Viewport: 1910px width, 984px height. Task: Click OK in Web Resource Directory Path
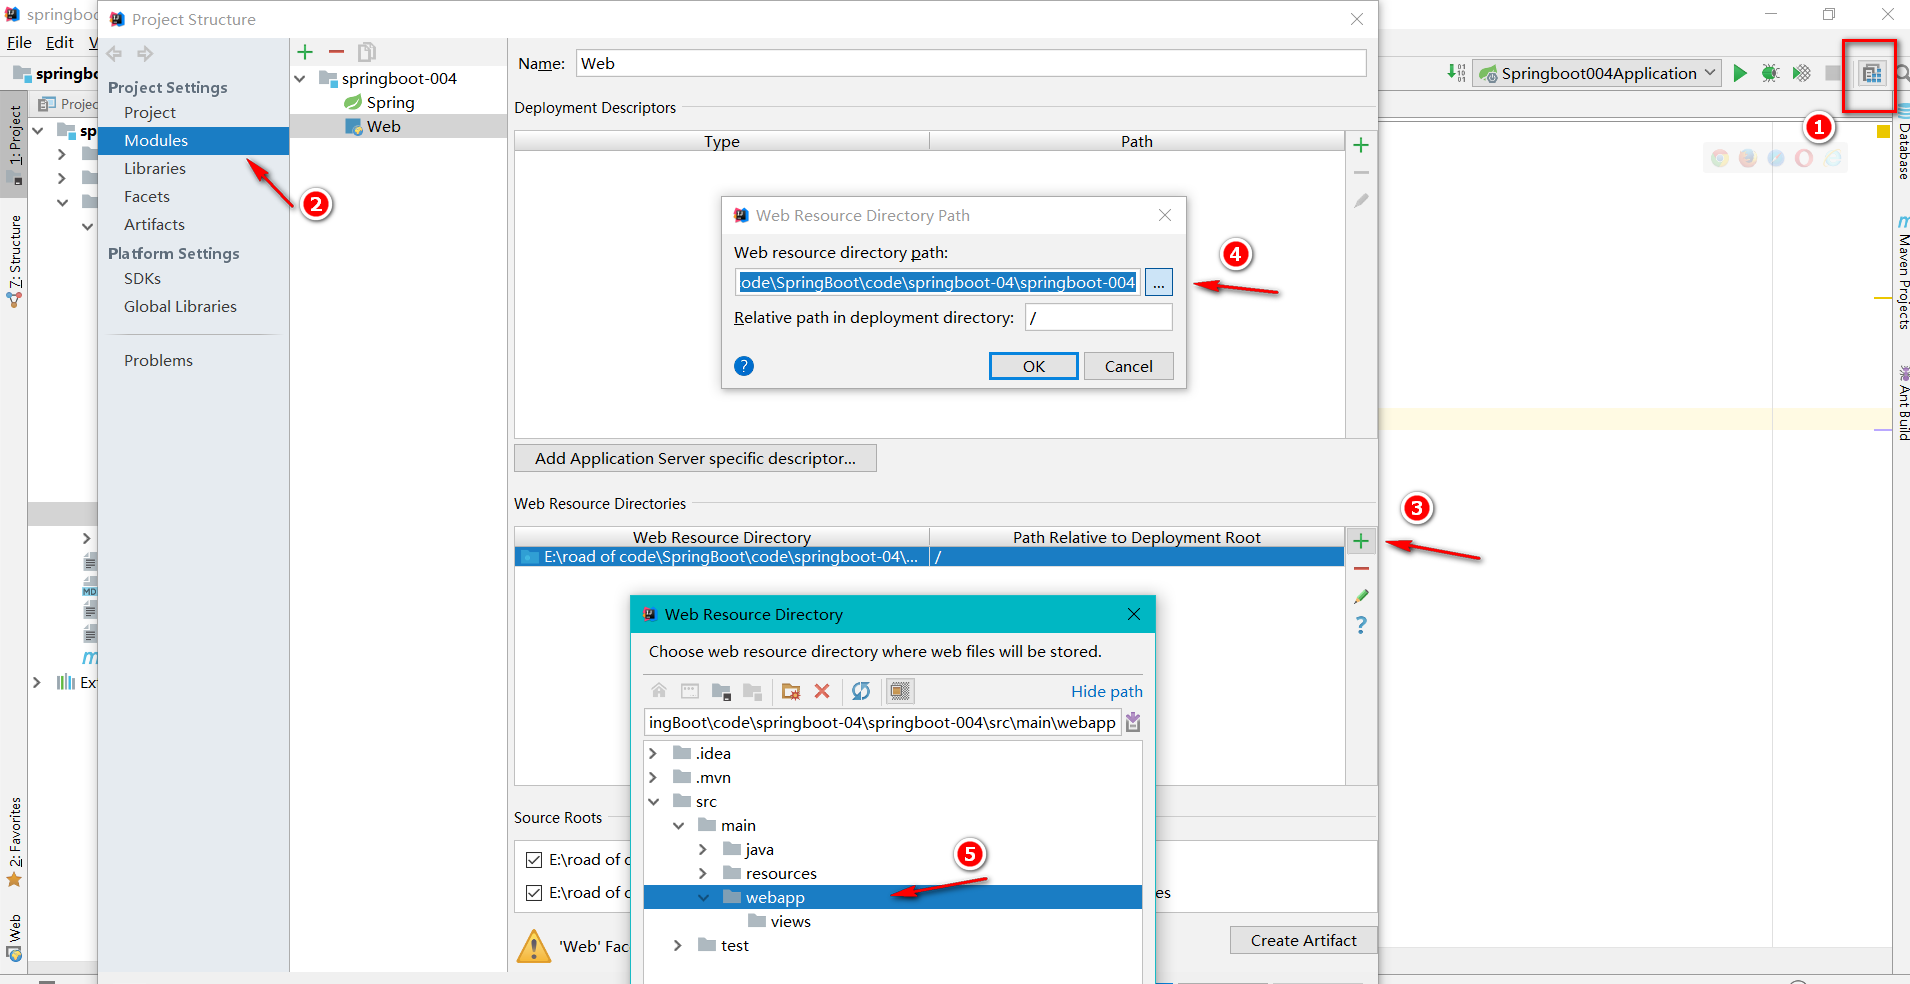point(1034,366)
